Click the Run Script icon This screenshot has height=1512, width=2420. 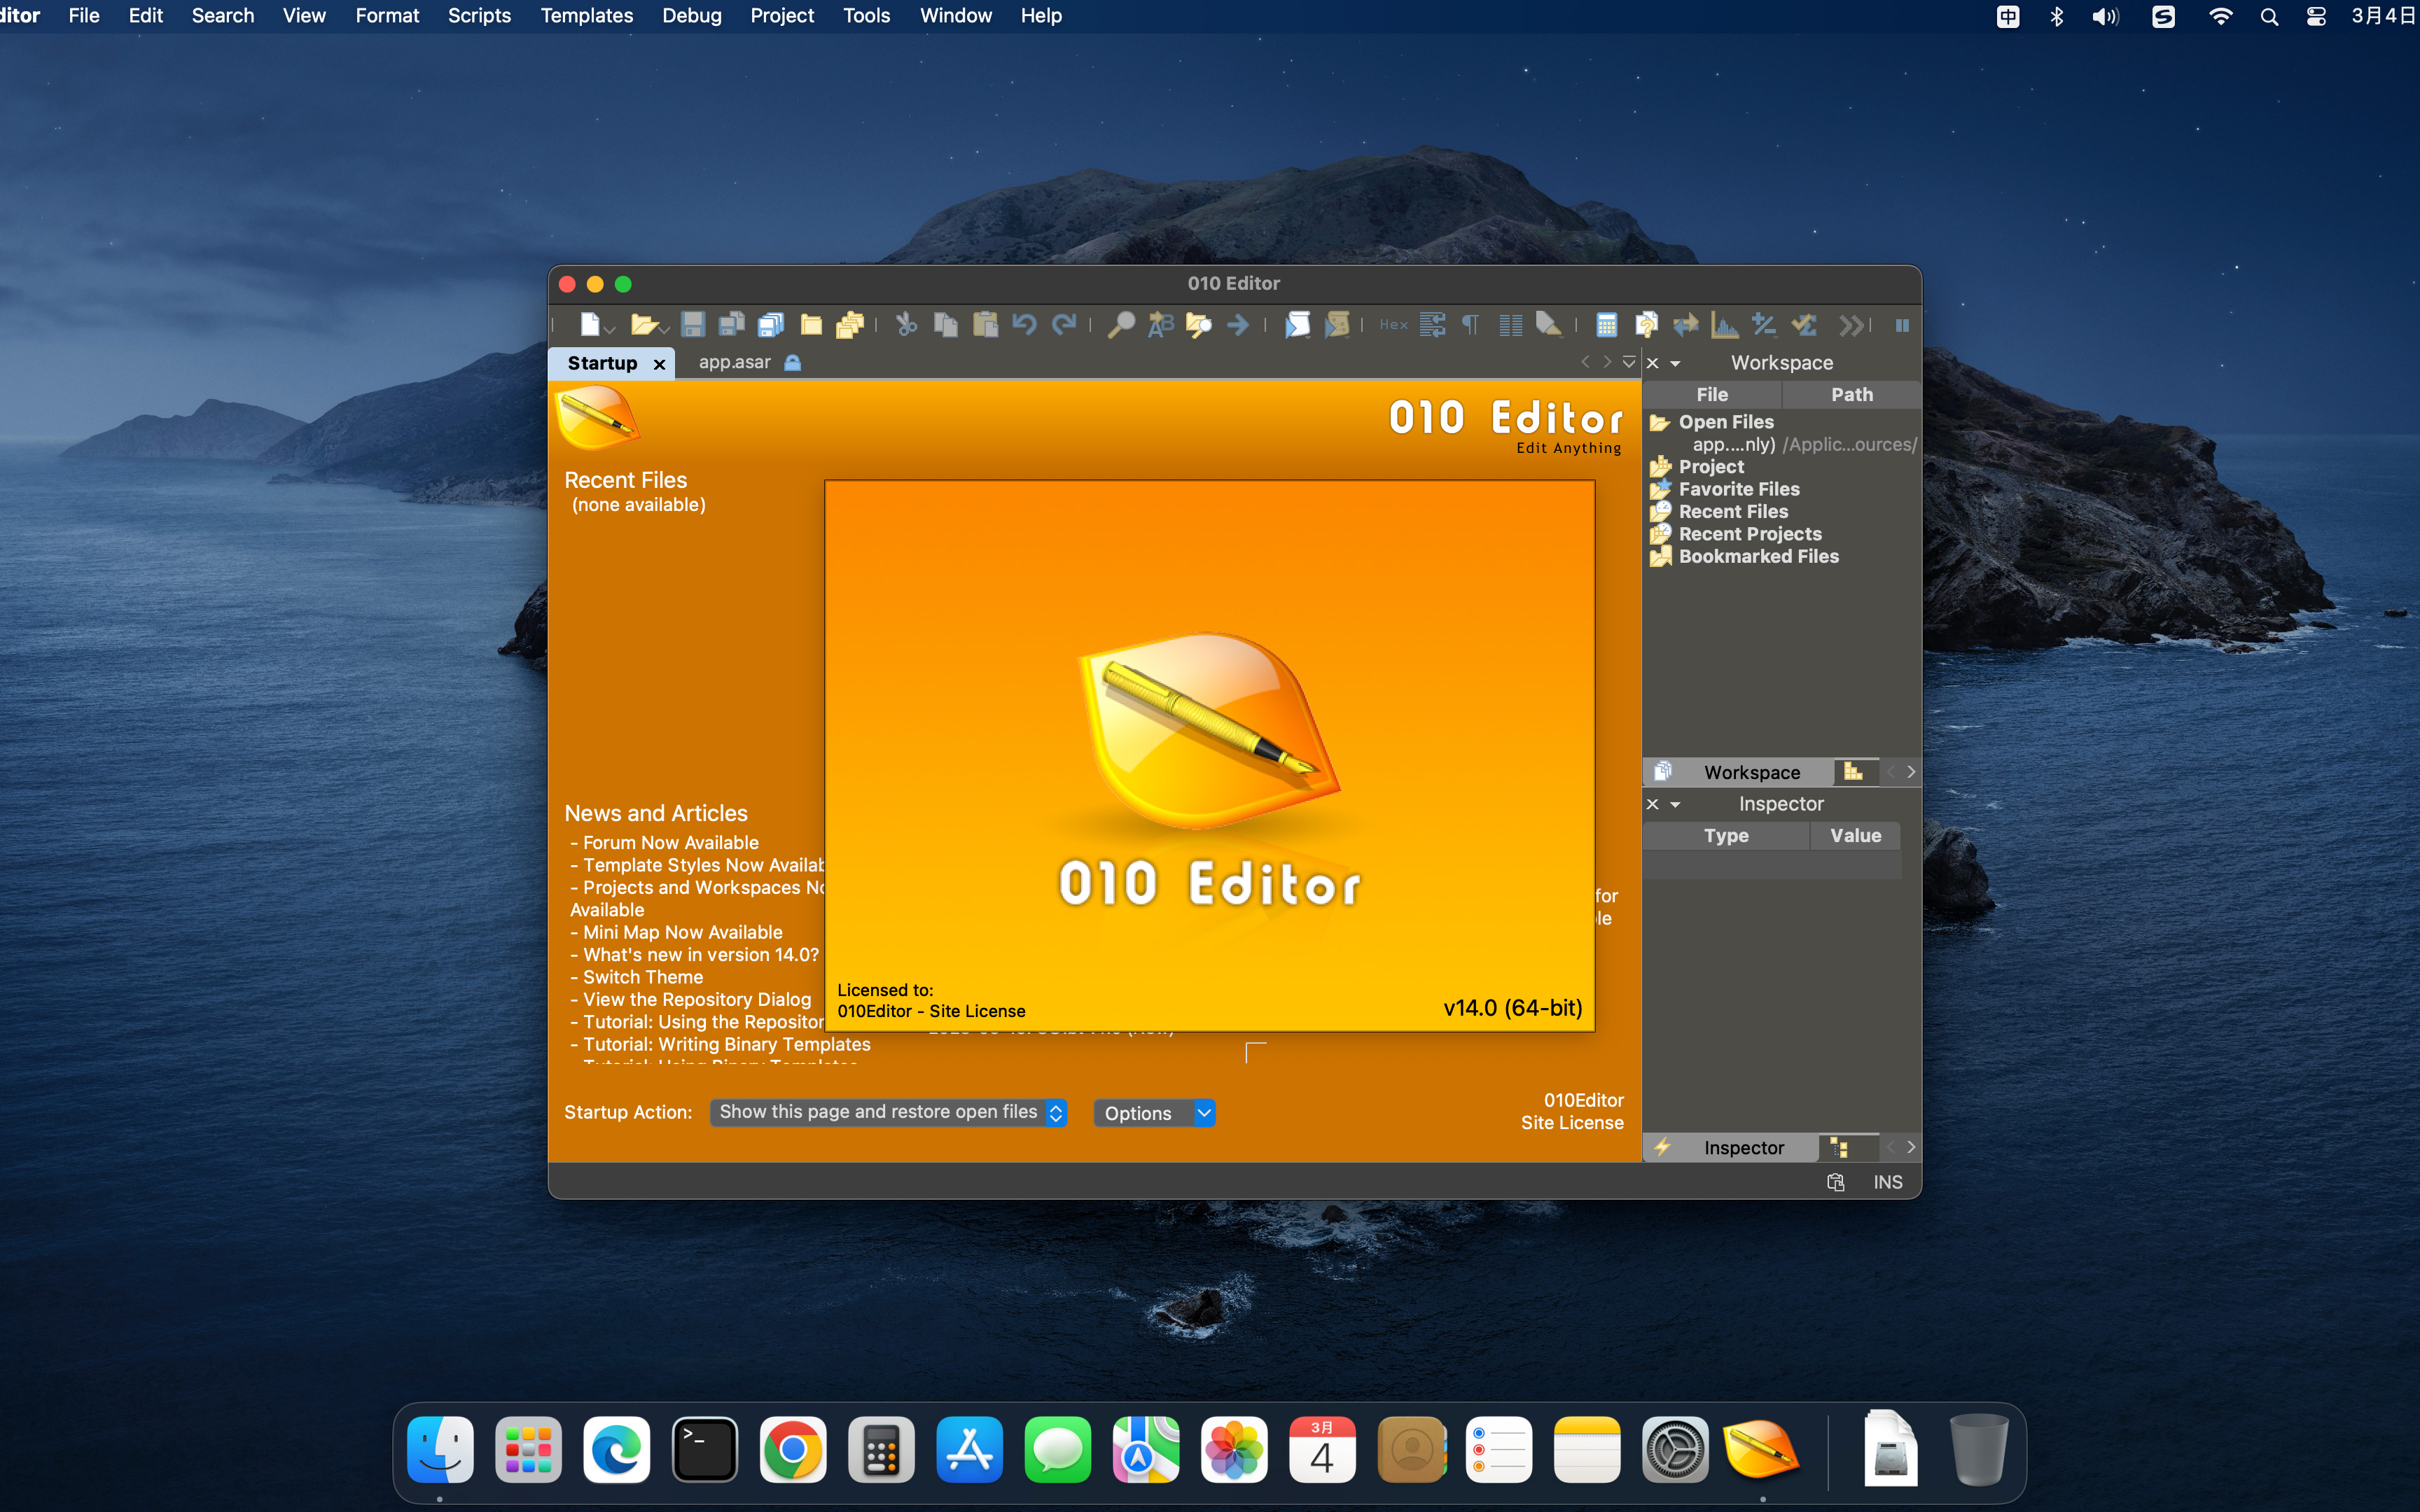[x=1297, y=325]
